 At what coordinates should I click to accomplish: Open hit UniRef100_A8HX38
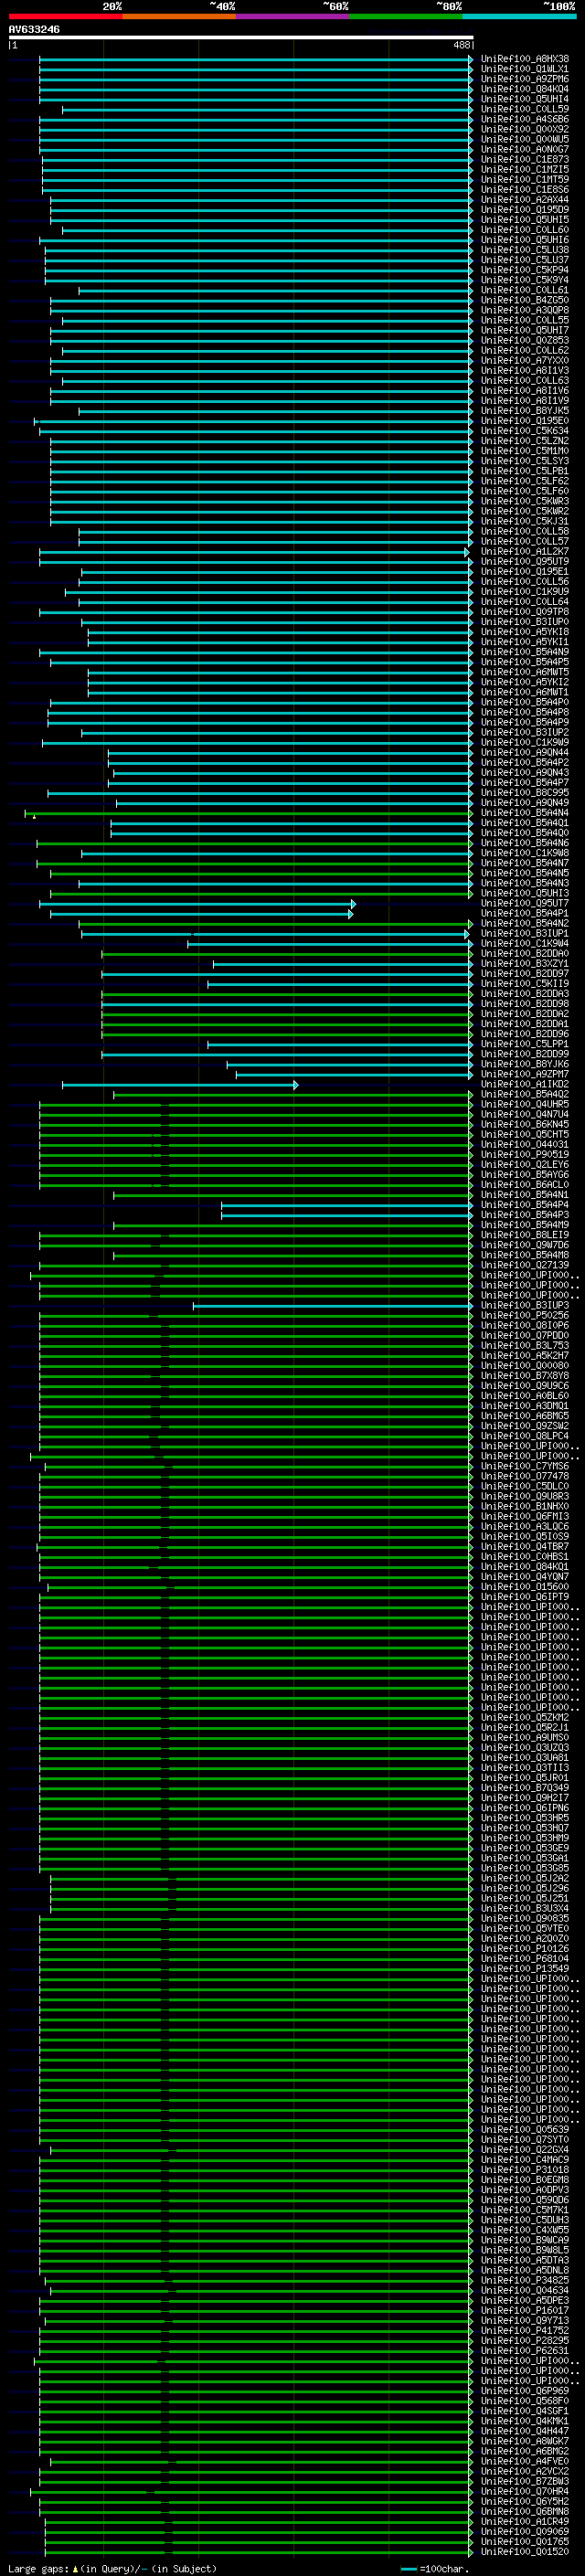525,59
